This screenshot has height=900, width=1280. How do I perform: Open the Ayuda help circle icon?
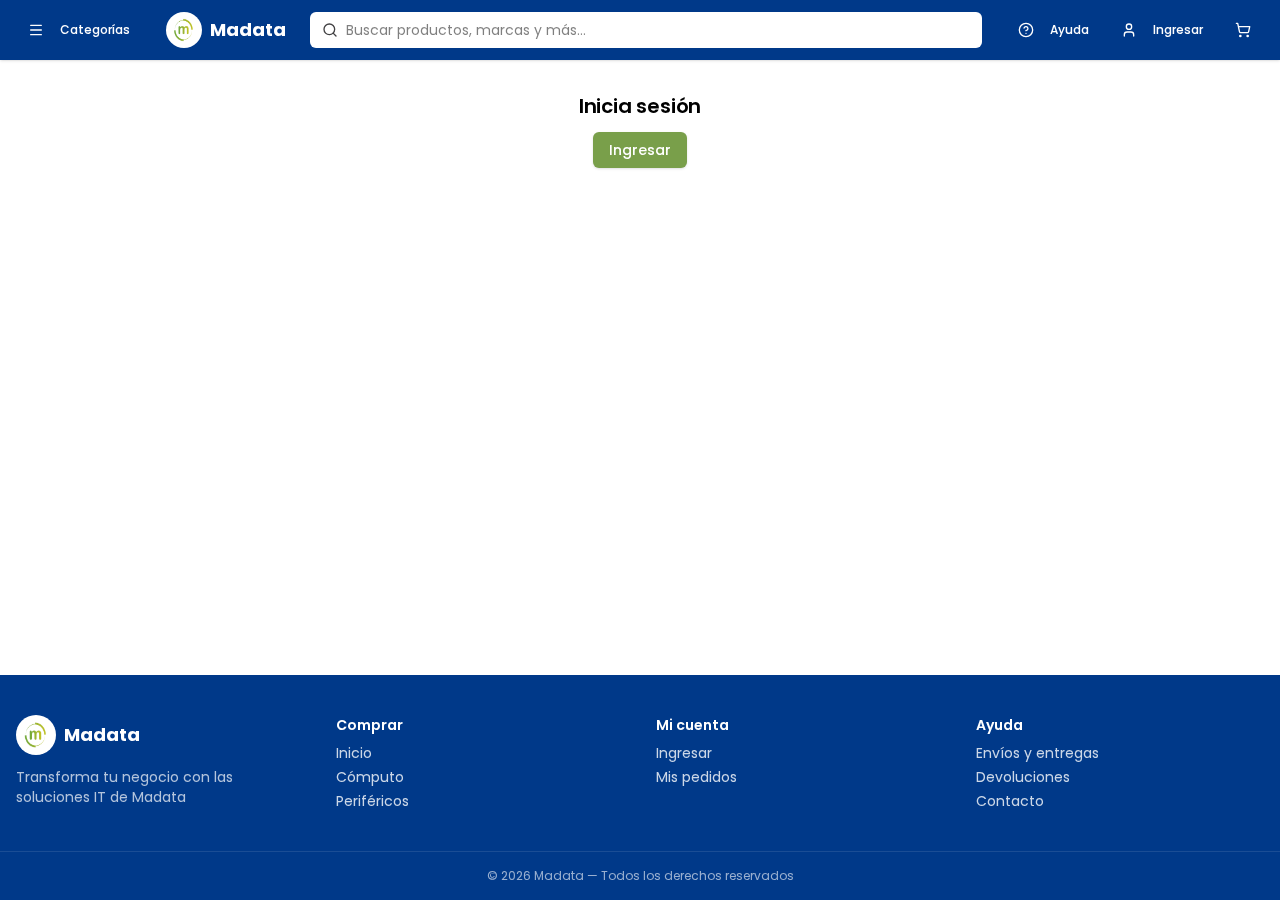(1026, 30)
